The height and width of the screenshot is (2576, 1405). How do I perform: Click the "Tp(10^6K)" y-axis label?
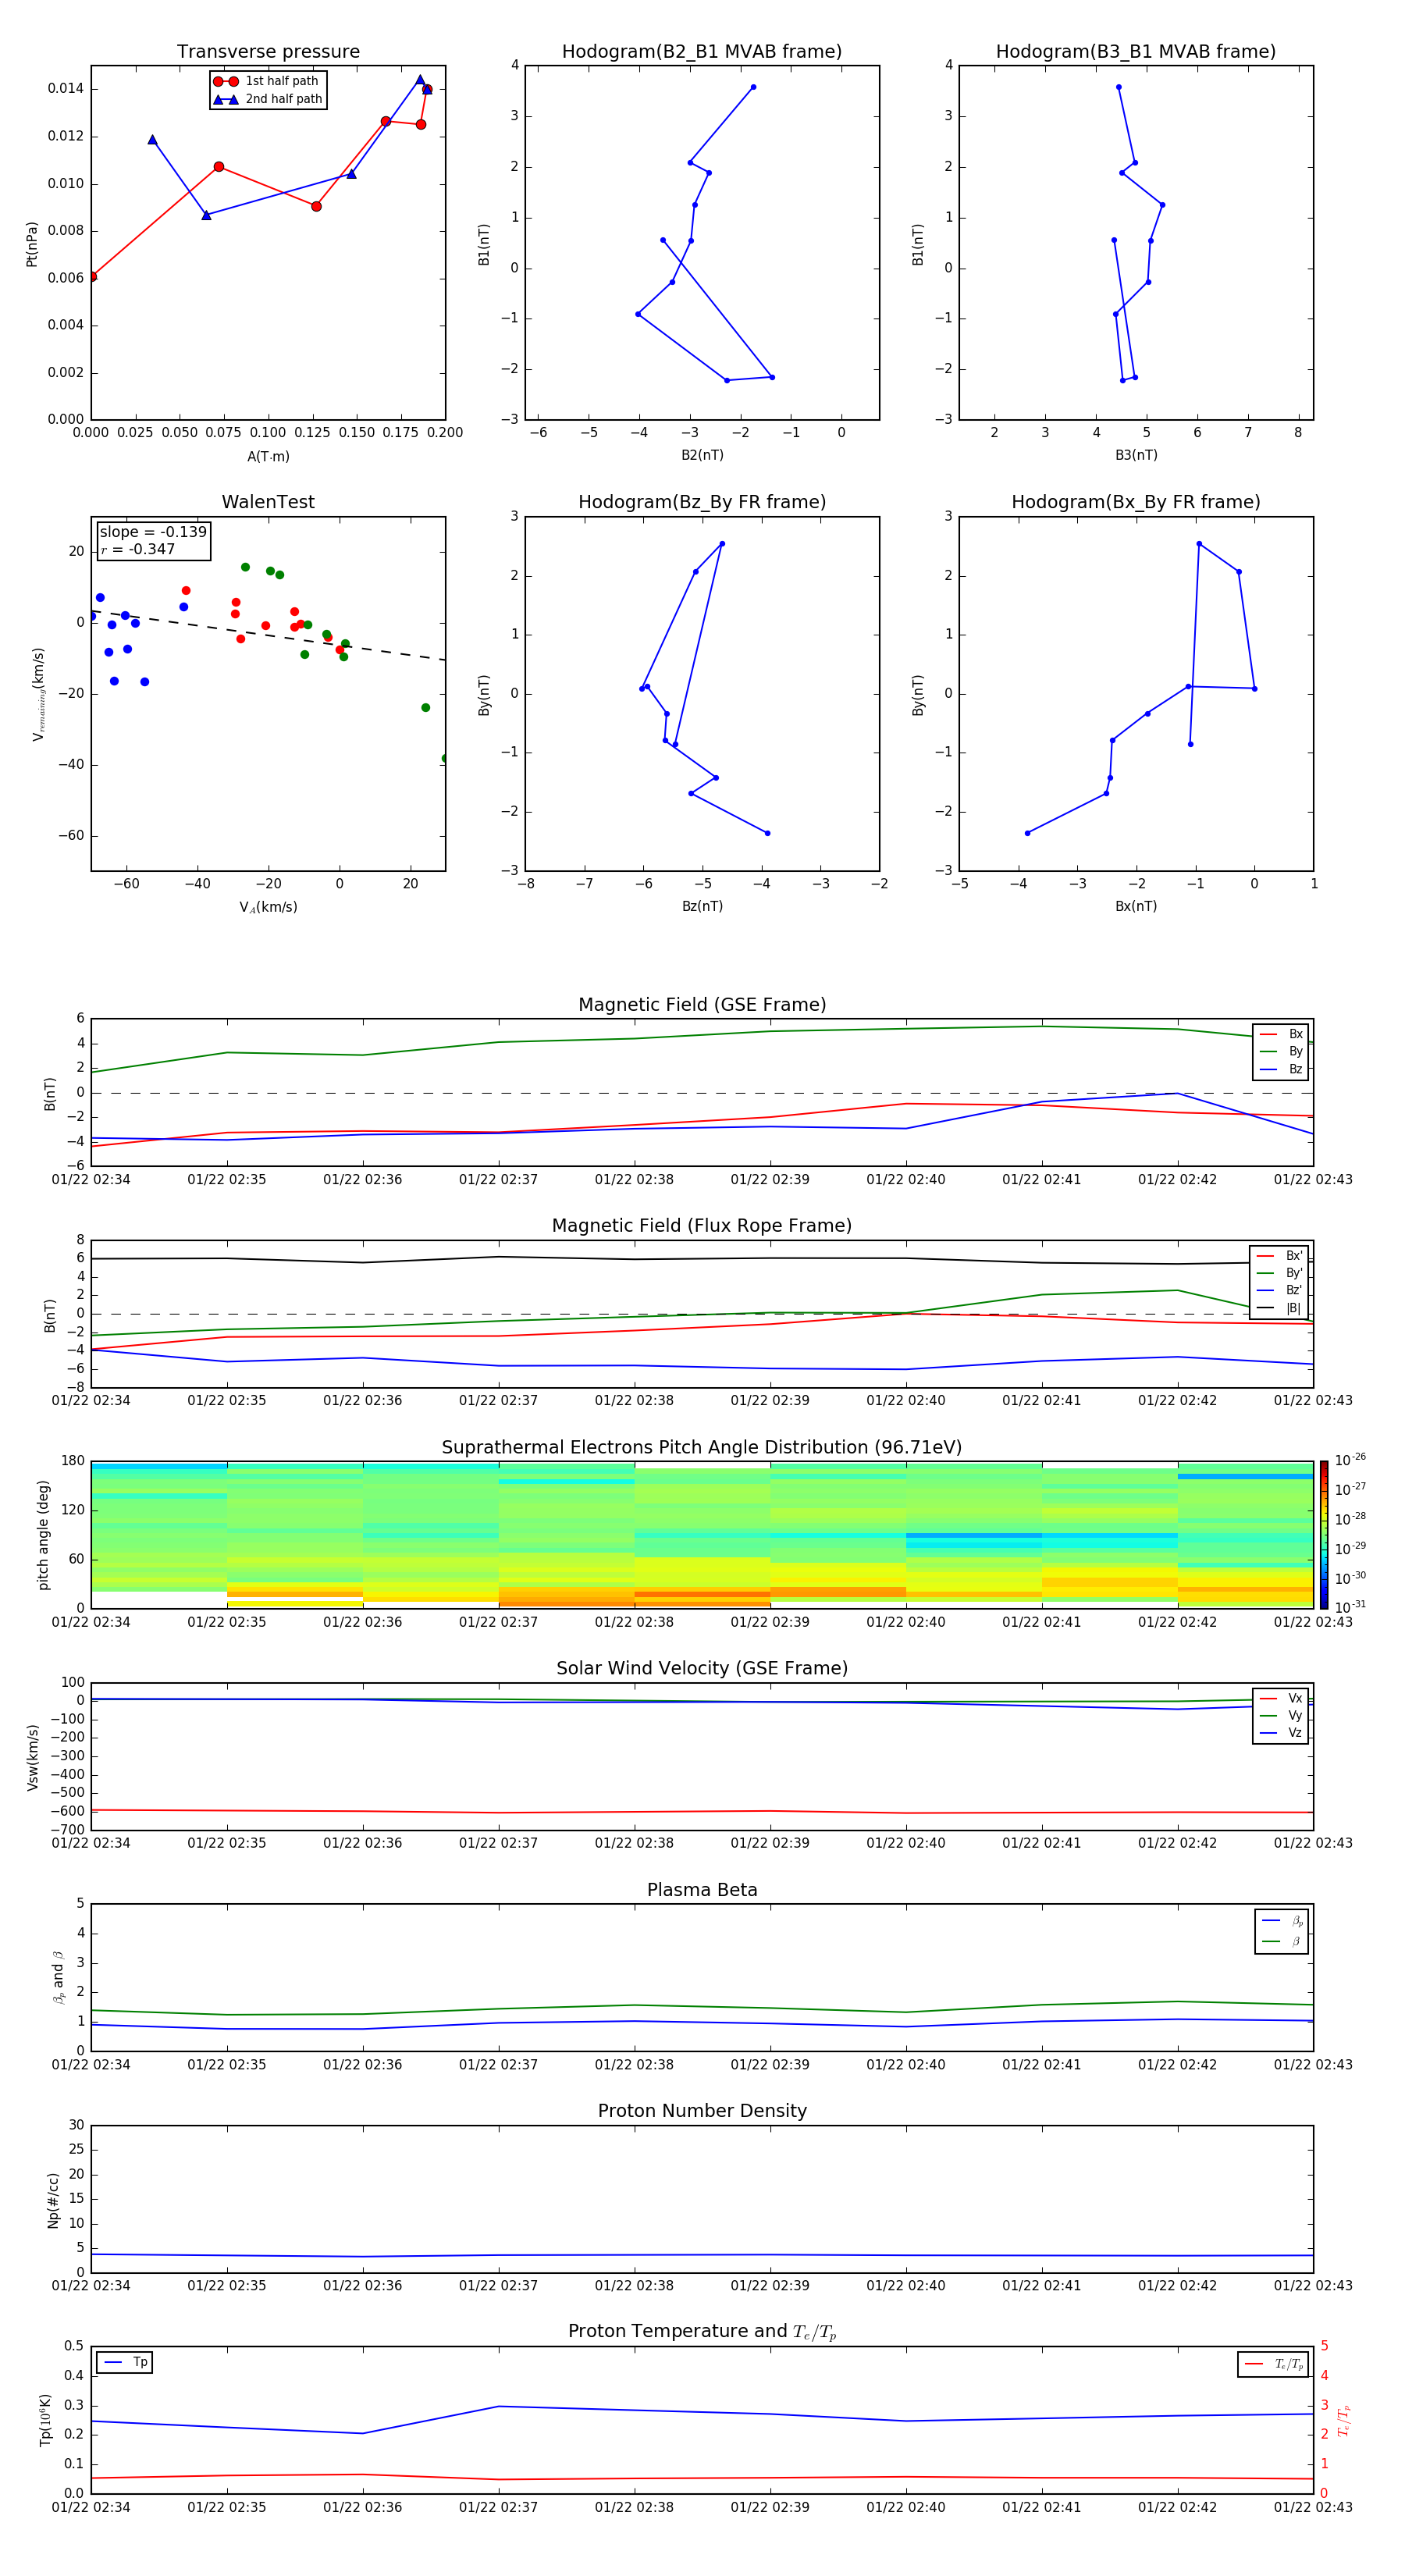[x=45, y=2420]
